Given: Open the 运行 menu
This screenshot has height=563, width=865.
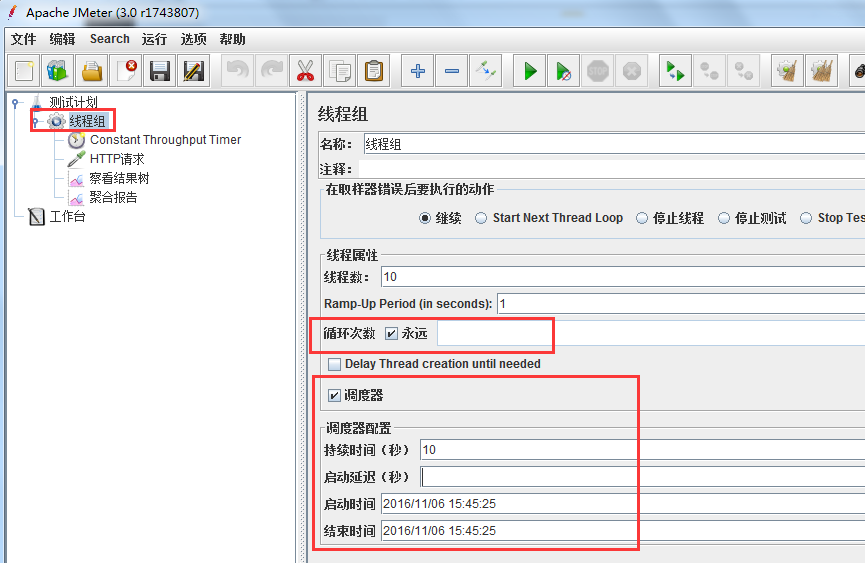Looking at the screenshot, I should click(154, 39).
